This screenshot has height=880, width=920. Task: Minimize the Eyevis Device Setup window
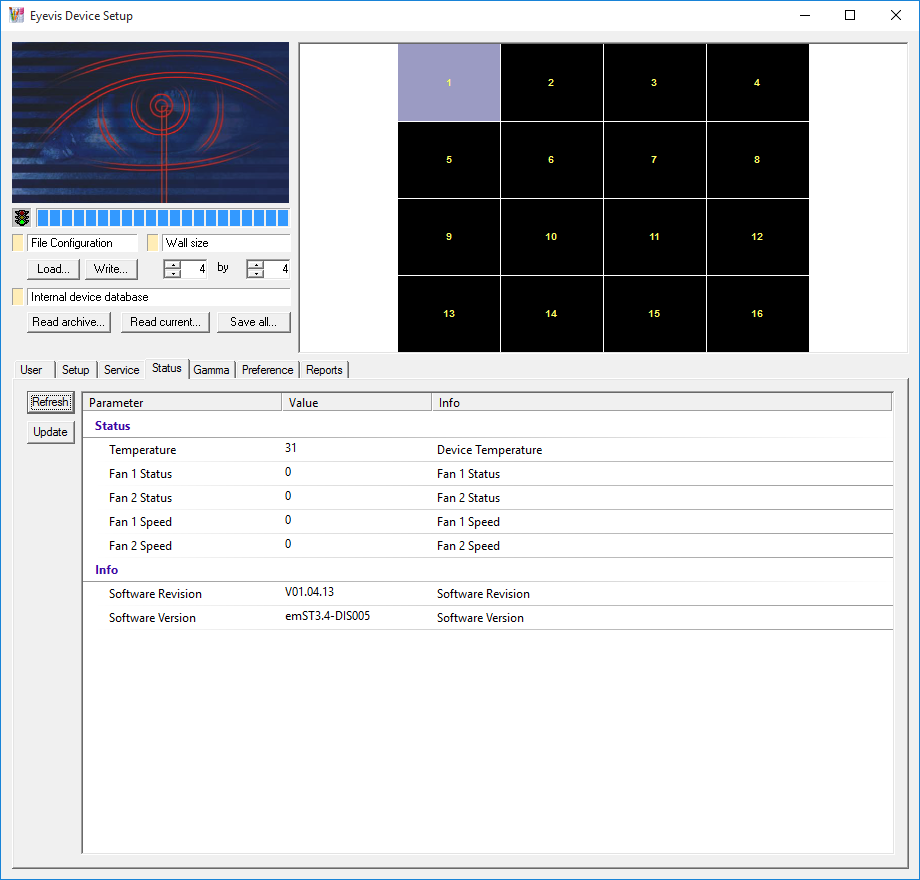pyautogui.click(x=805, y=15)
